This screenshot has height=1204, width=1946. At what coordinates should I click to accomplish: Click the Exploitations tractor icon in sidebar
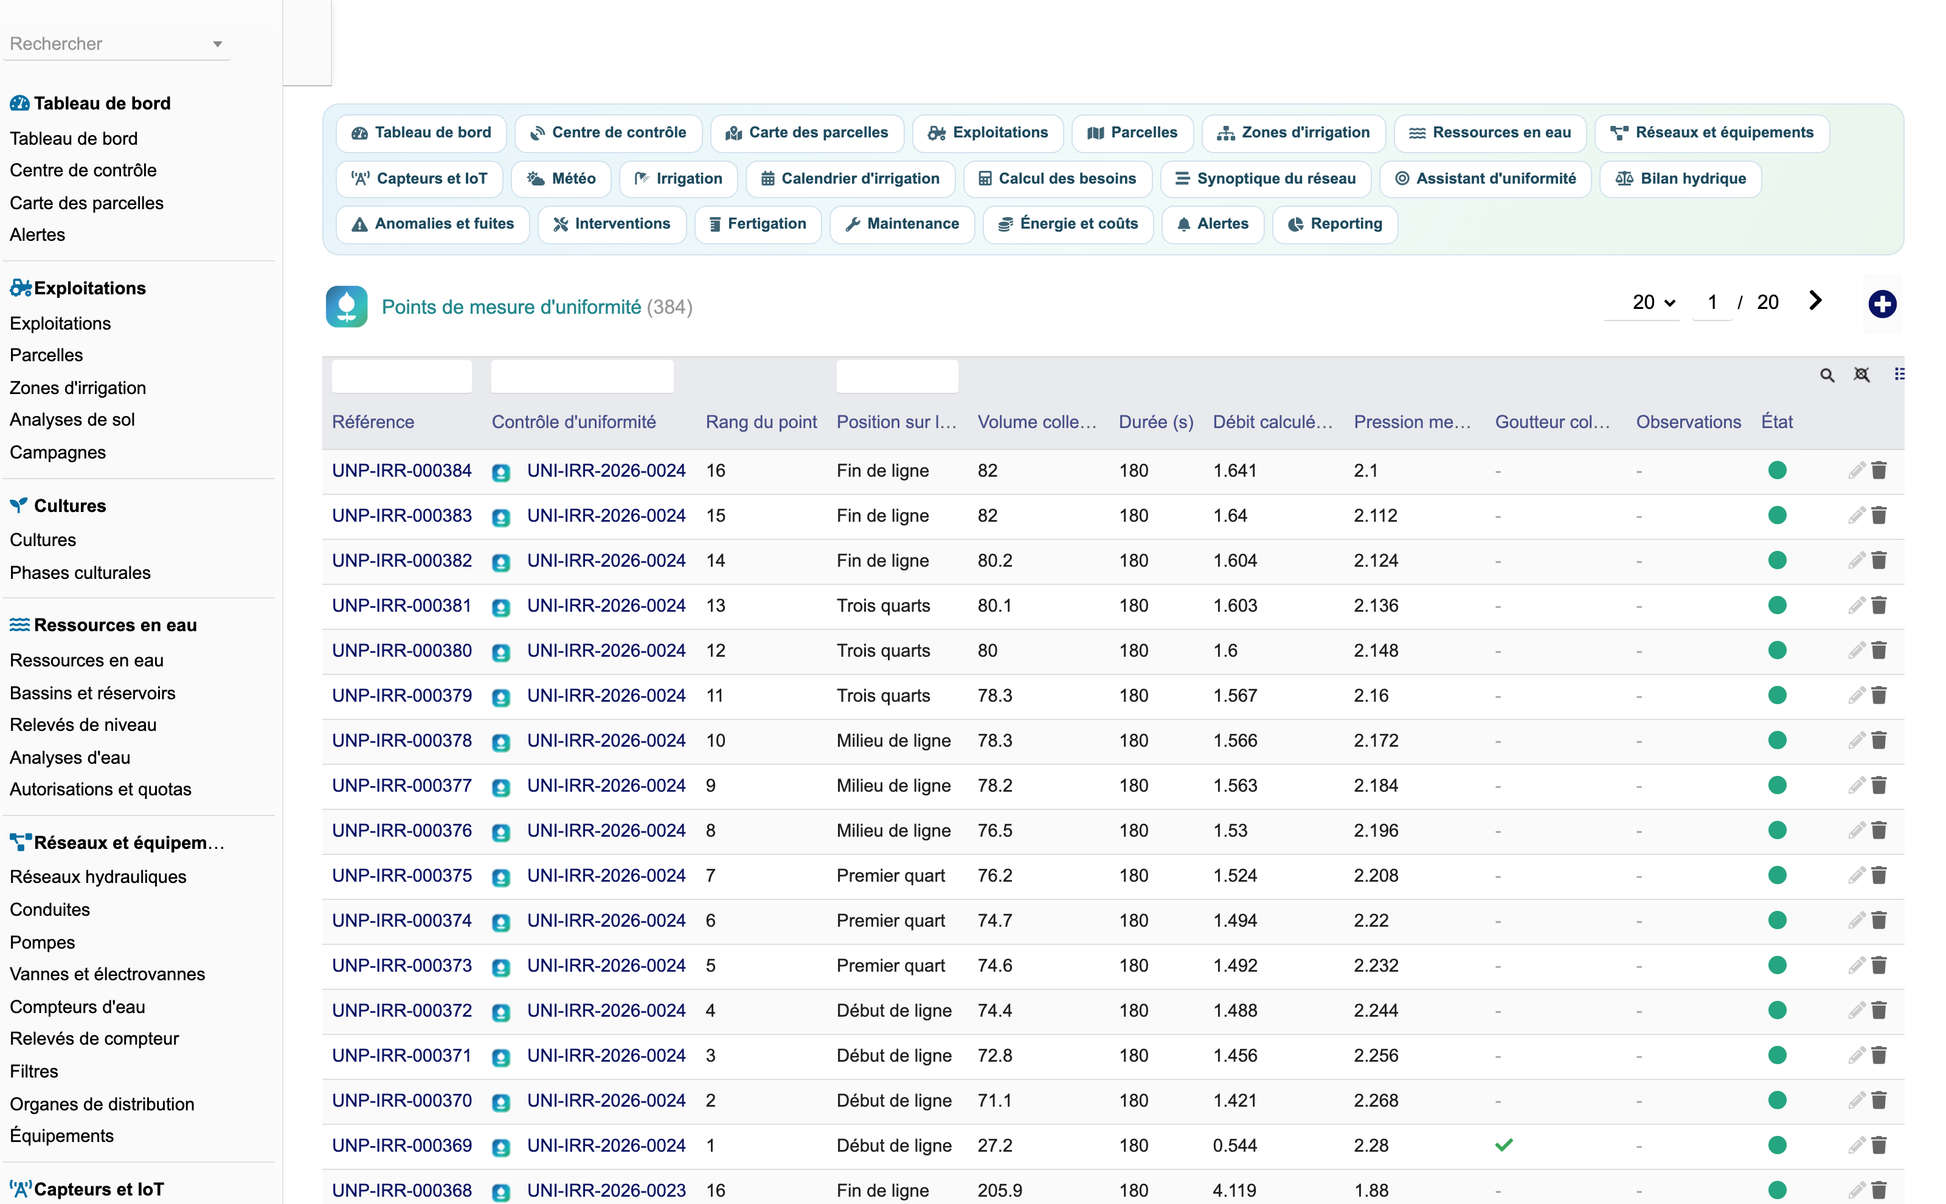20,288
